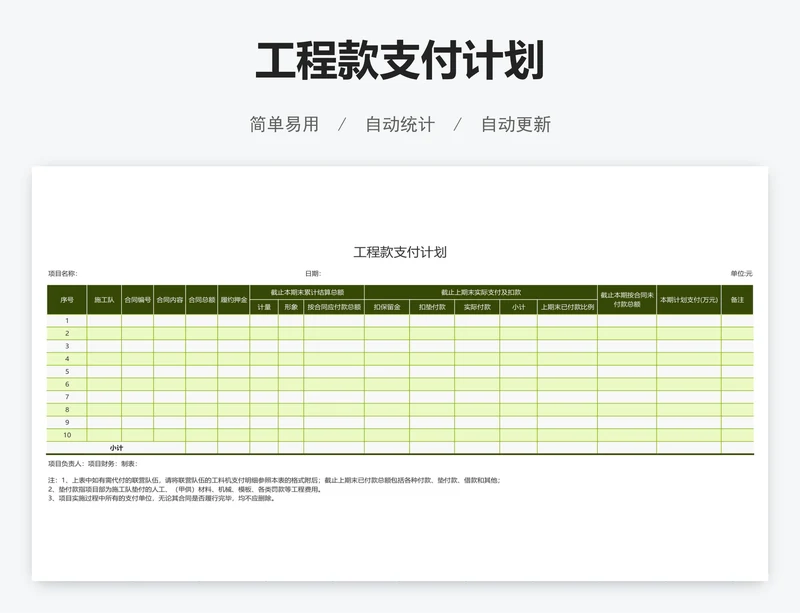Select the 施工队 column header
Viewport: 800px width, 613px height.
pyautogui.click(x=104, y=300)
